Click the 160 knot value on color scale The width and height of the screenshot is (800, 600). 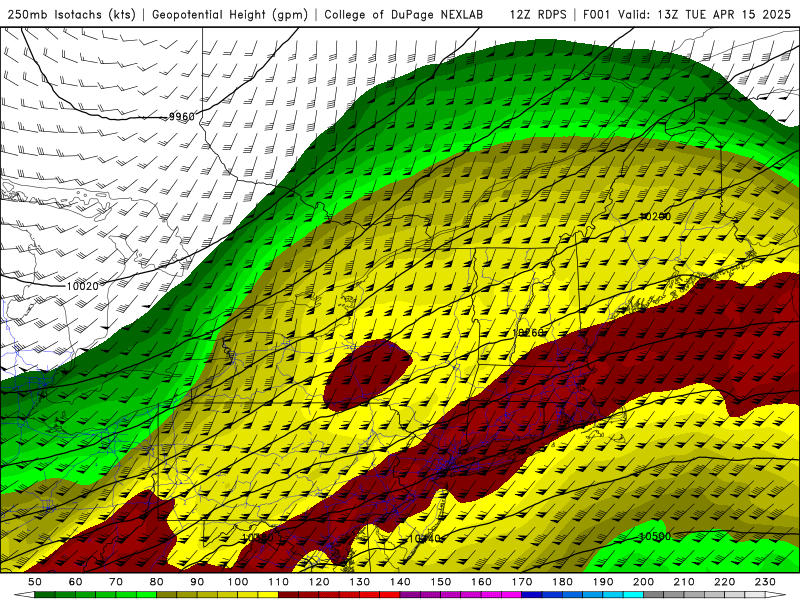tap(481, 582)
